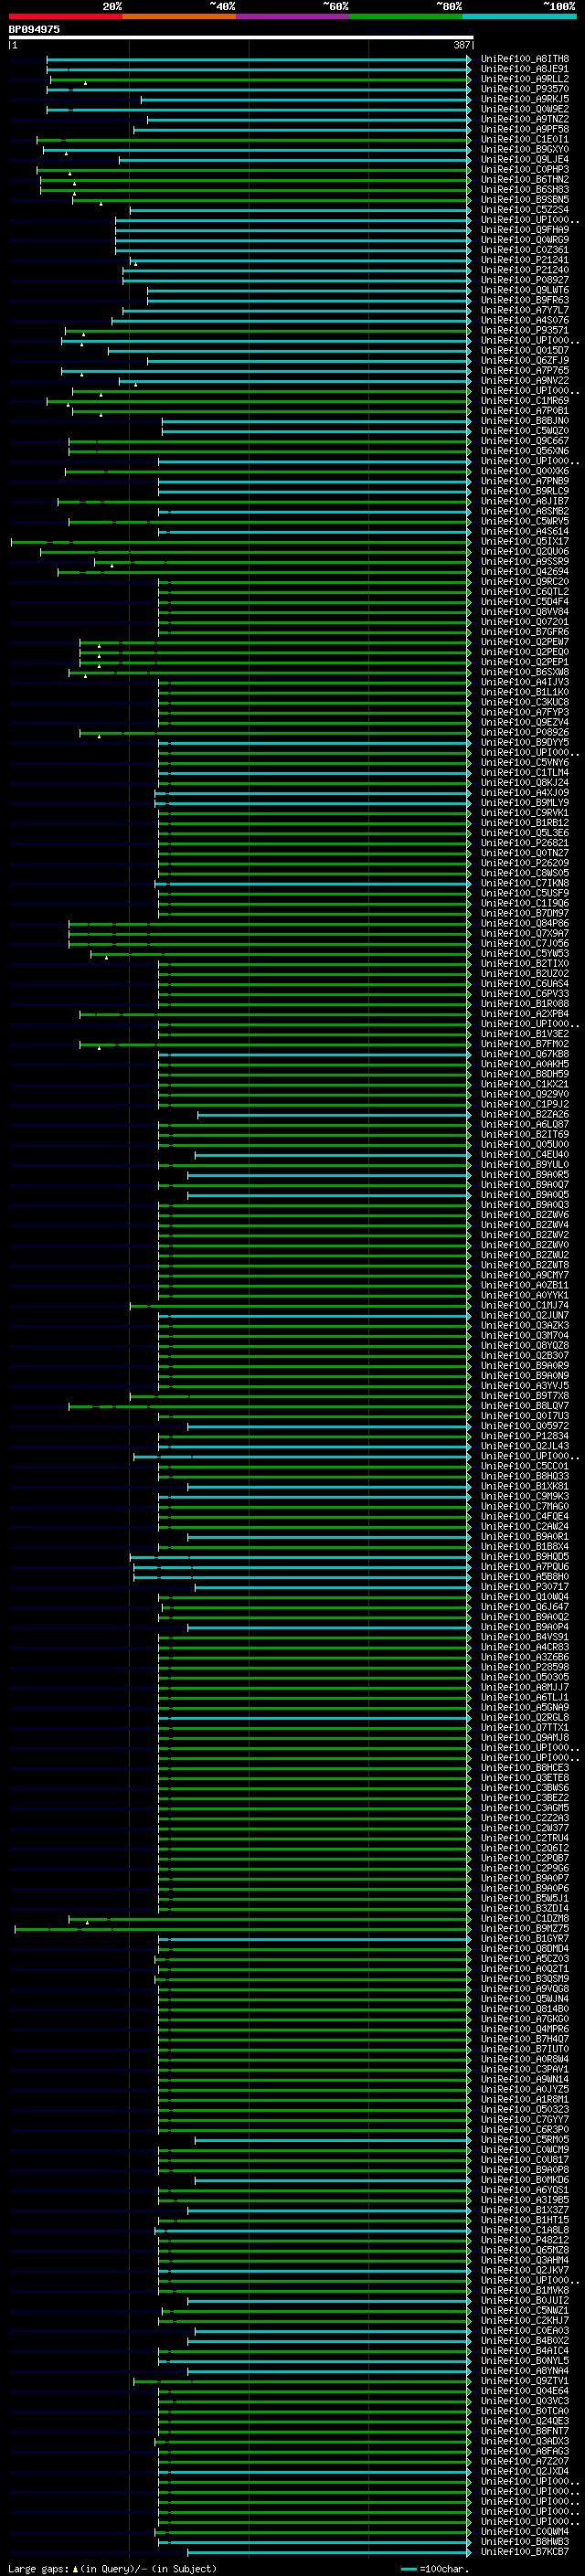The height and width of the screenshot is (2576, 585).
Task: Select the UniRef100_Q015D7 entry
Action: [x=524, y=350]
